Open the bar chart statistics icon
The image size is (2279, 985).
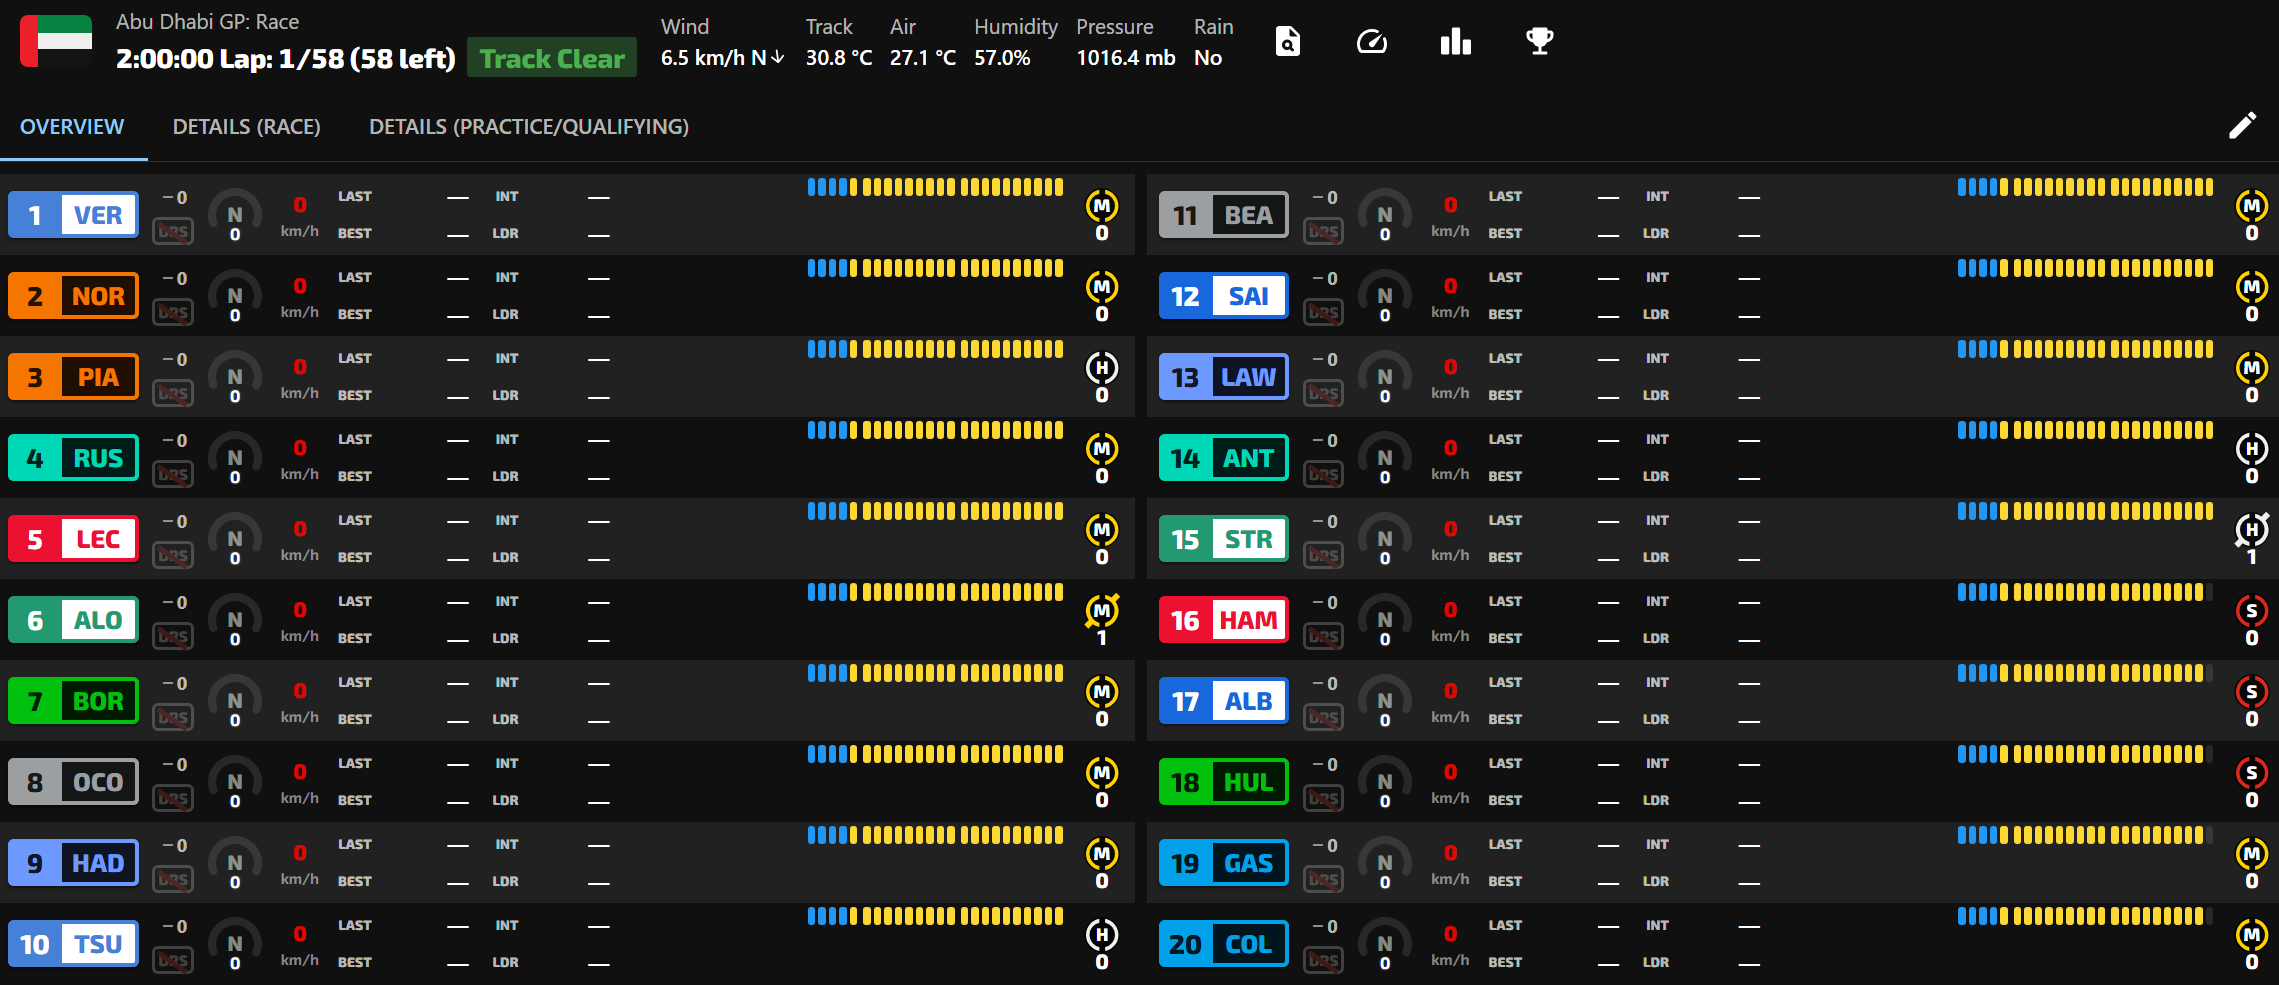pyautogui.click(x=1455, y=42)
